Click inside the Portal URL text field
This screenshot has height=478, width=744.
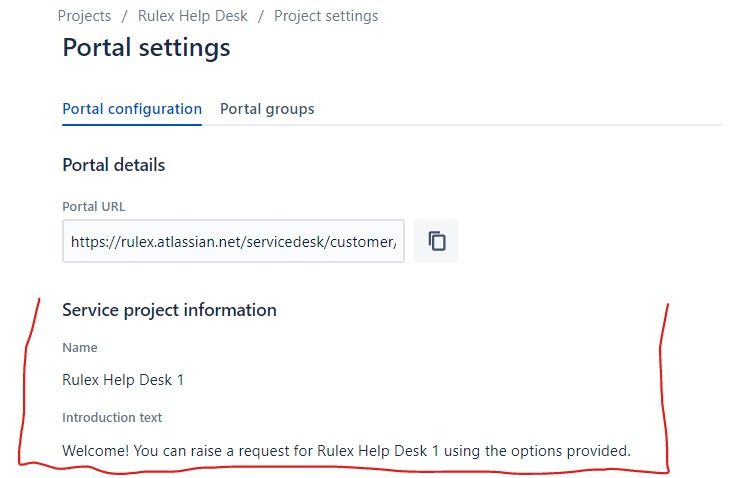tap(233, 241)
